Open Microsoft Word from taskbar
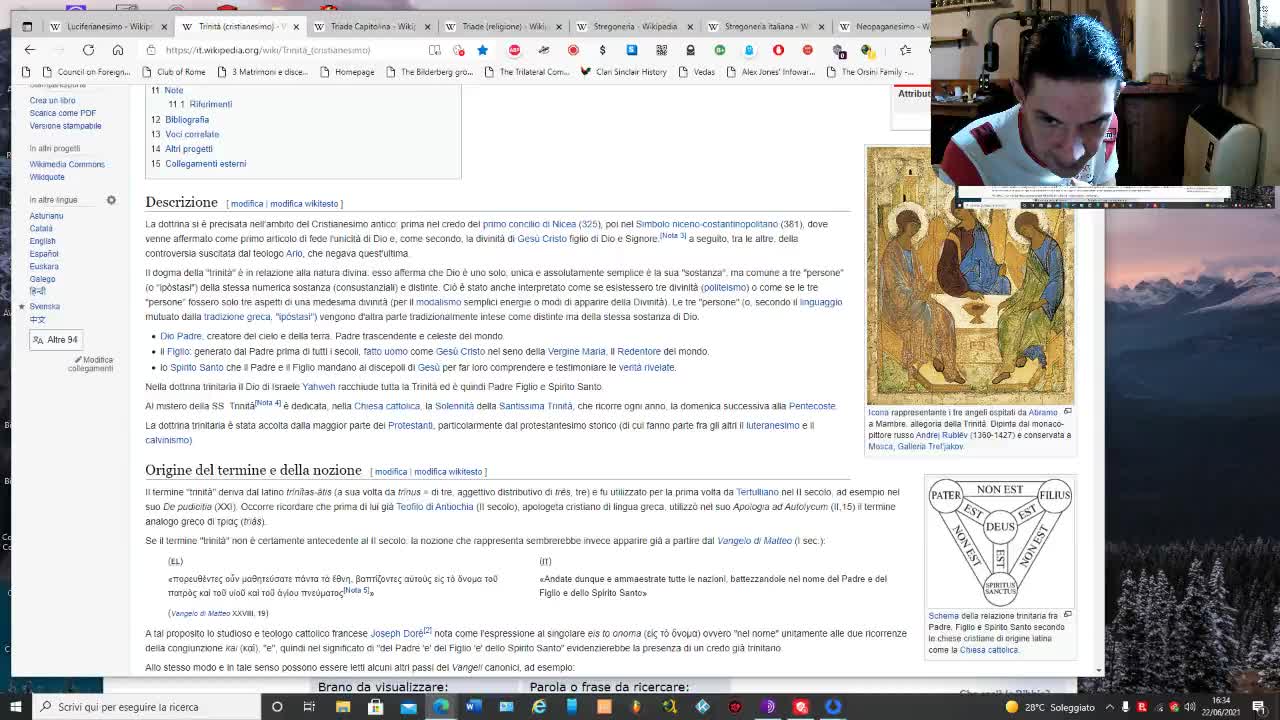 473,706
